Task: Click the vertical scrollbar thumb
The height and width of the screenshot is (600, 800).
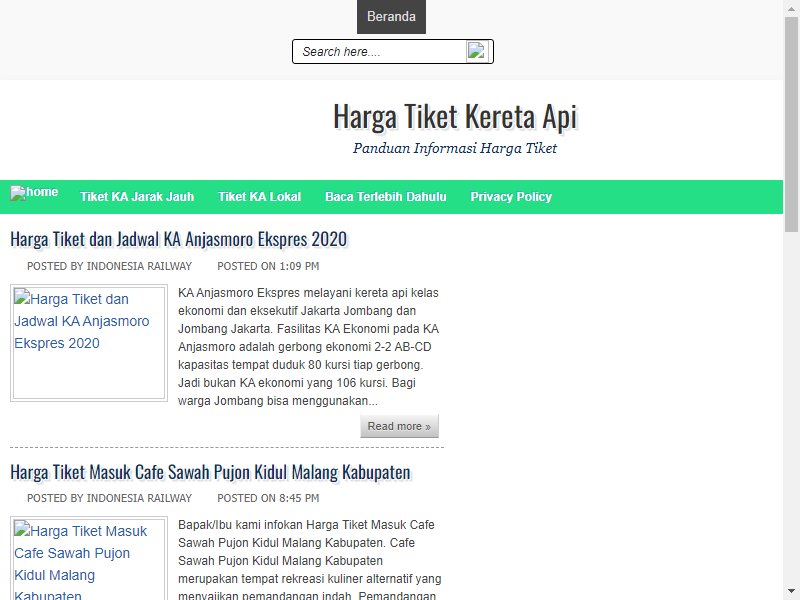Action: (x=791, y=123)
